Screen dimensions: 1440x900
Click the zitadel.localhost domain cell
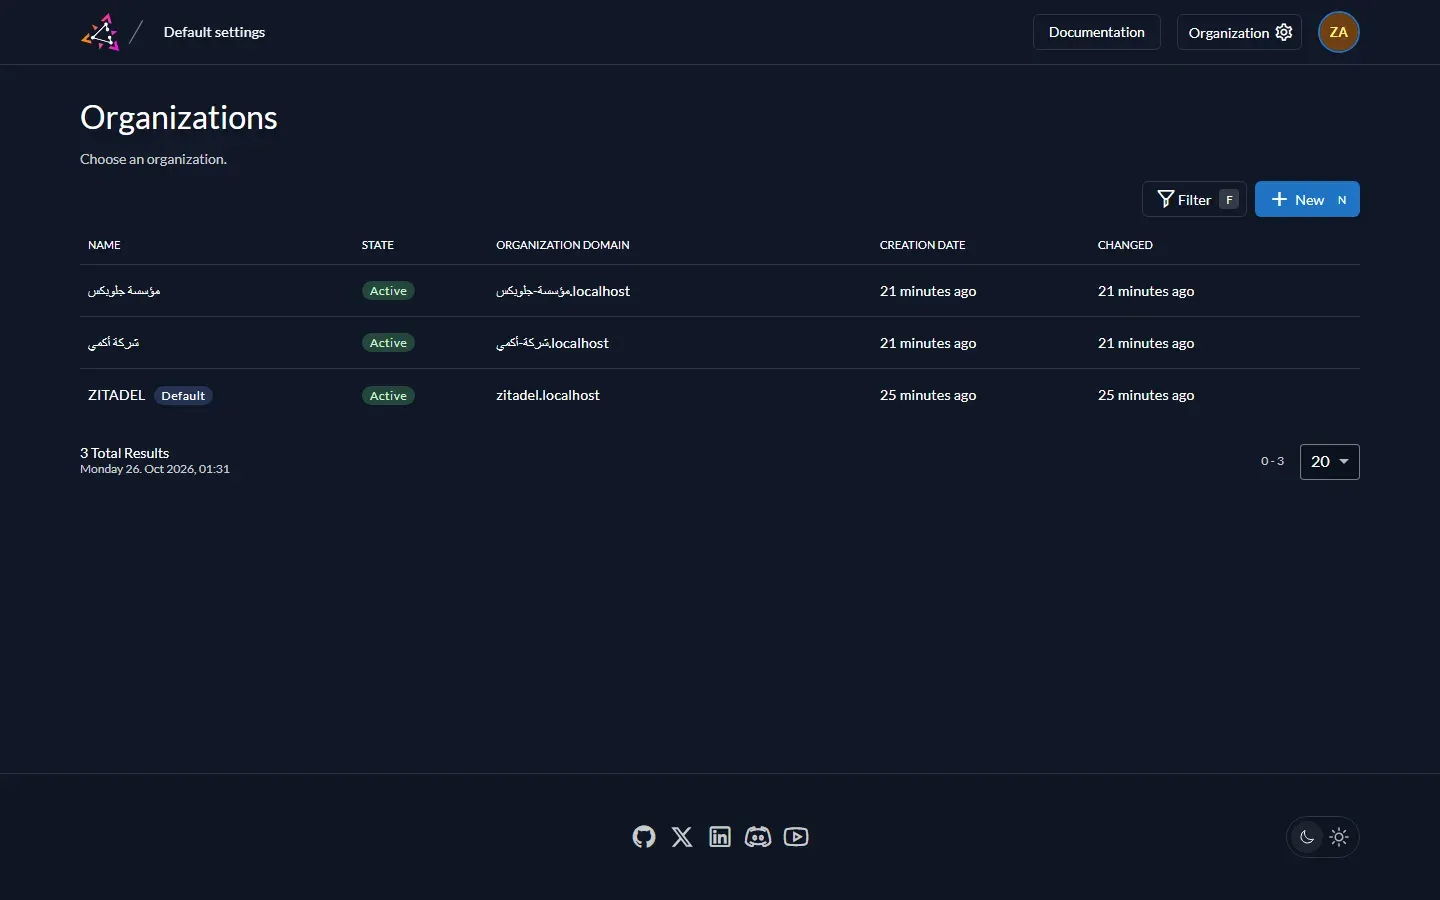(548, 395)
